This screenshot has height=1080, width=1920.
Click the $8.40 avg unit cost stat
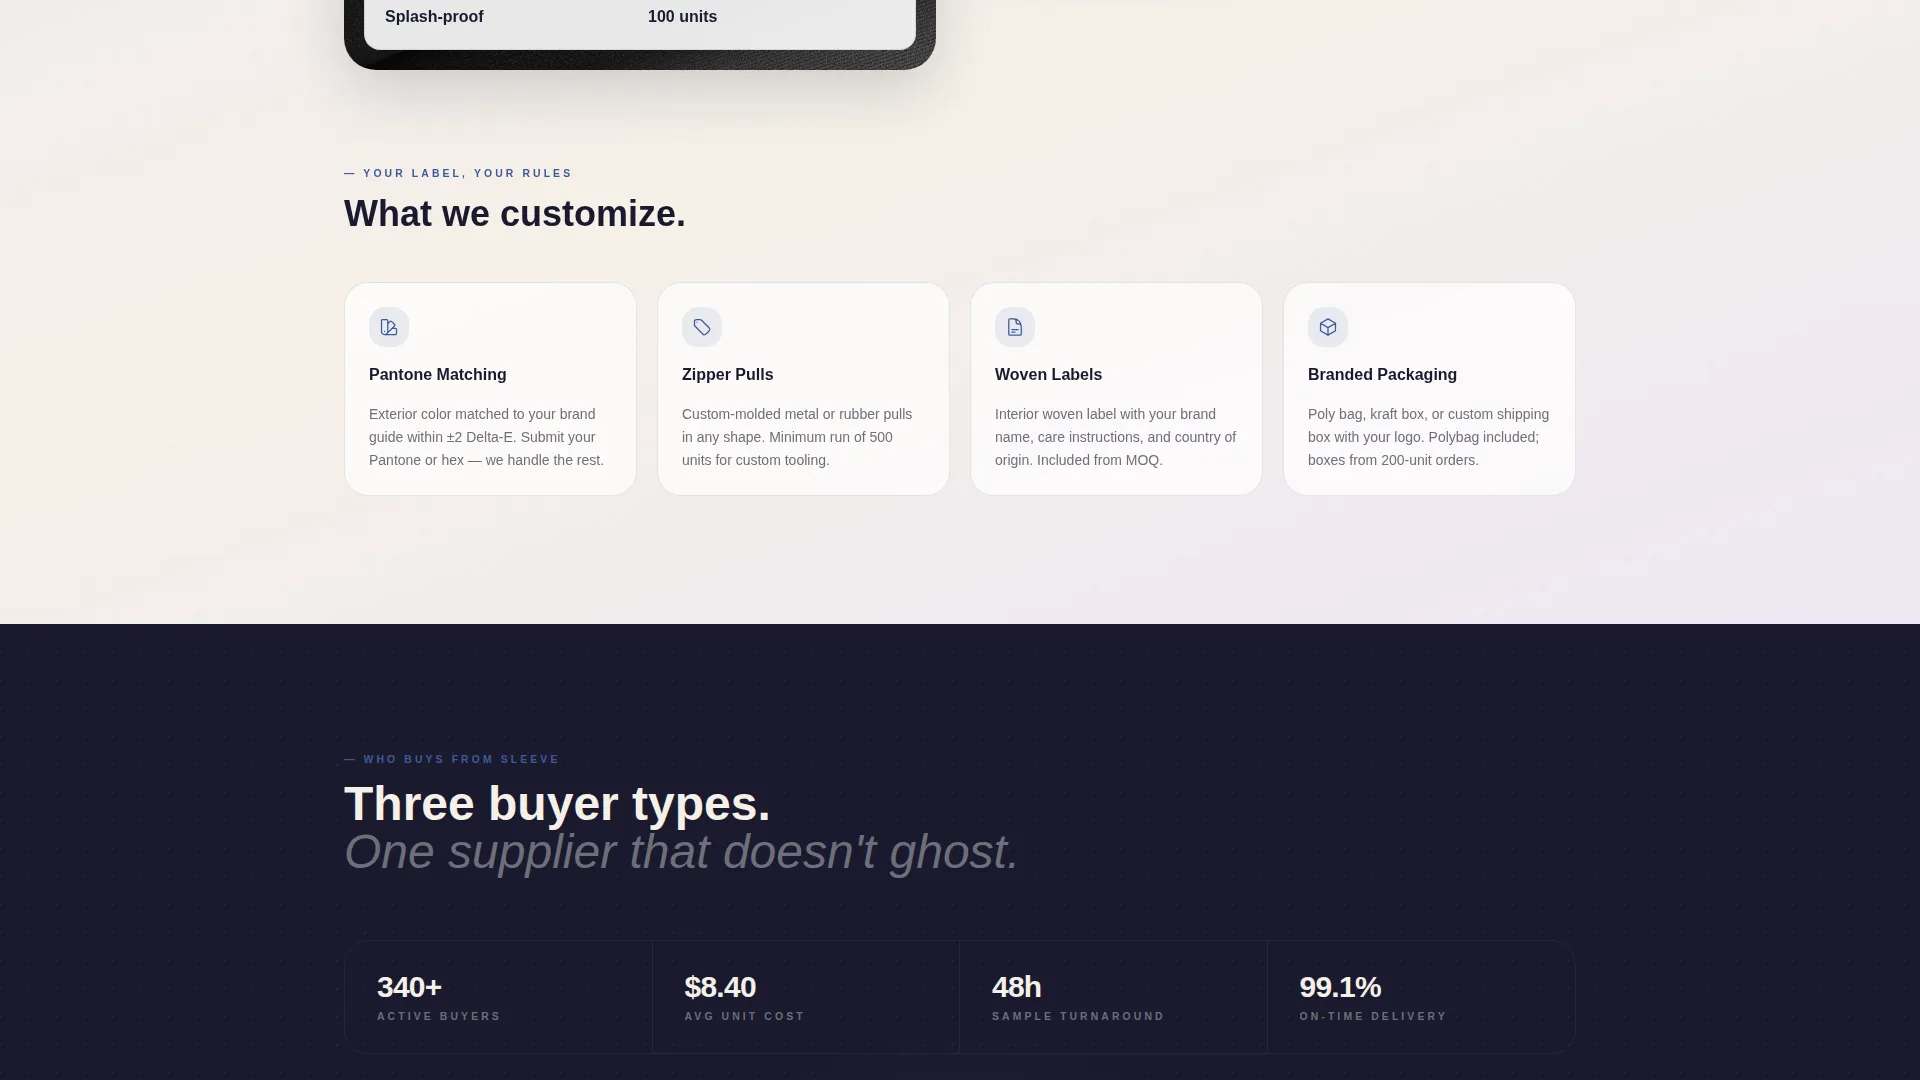pyautogui.click(x=806, y=997)
